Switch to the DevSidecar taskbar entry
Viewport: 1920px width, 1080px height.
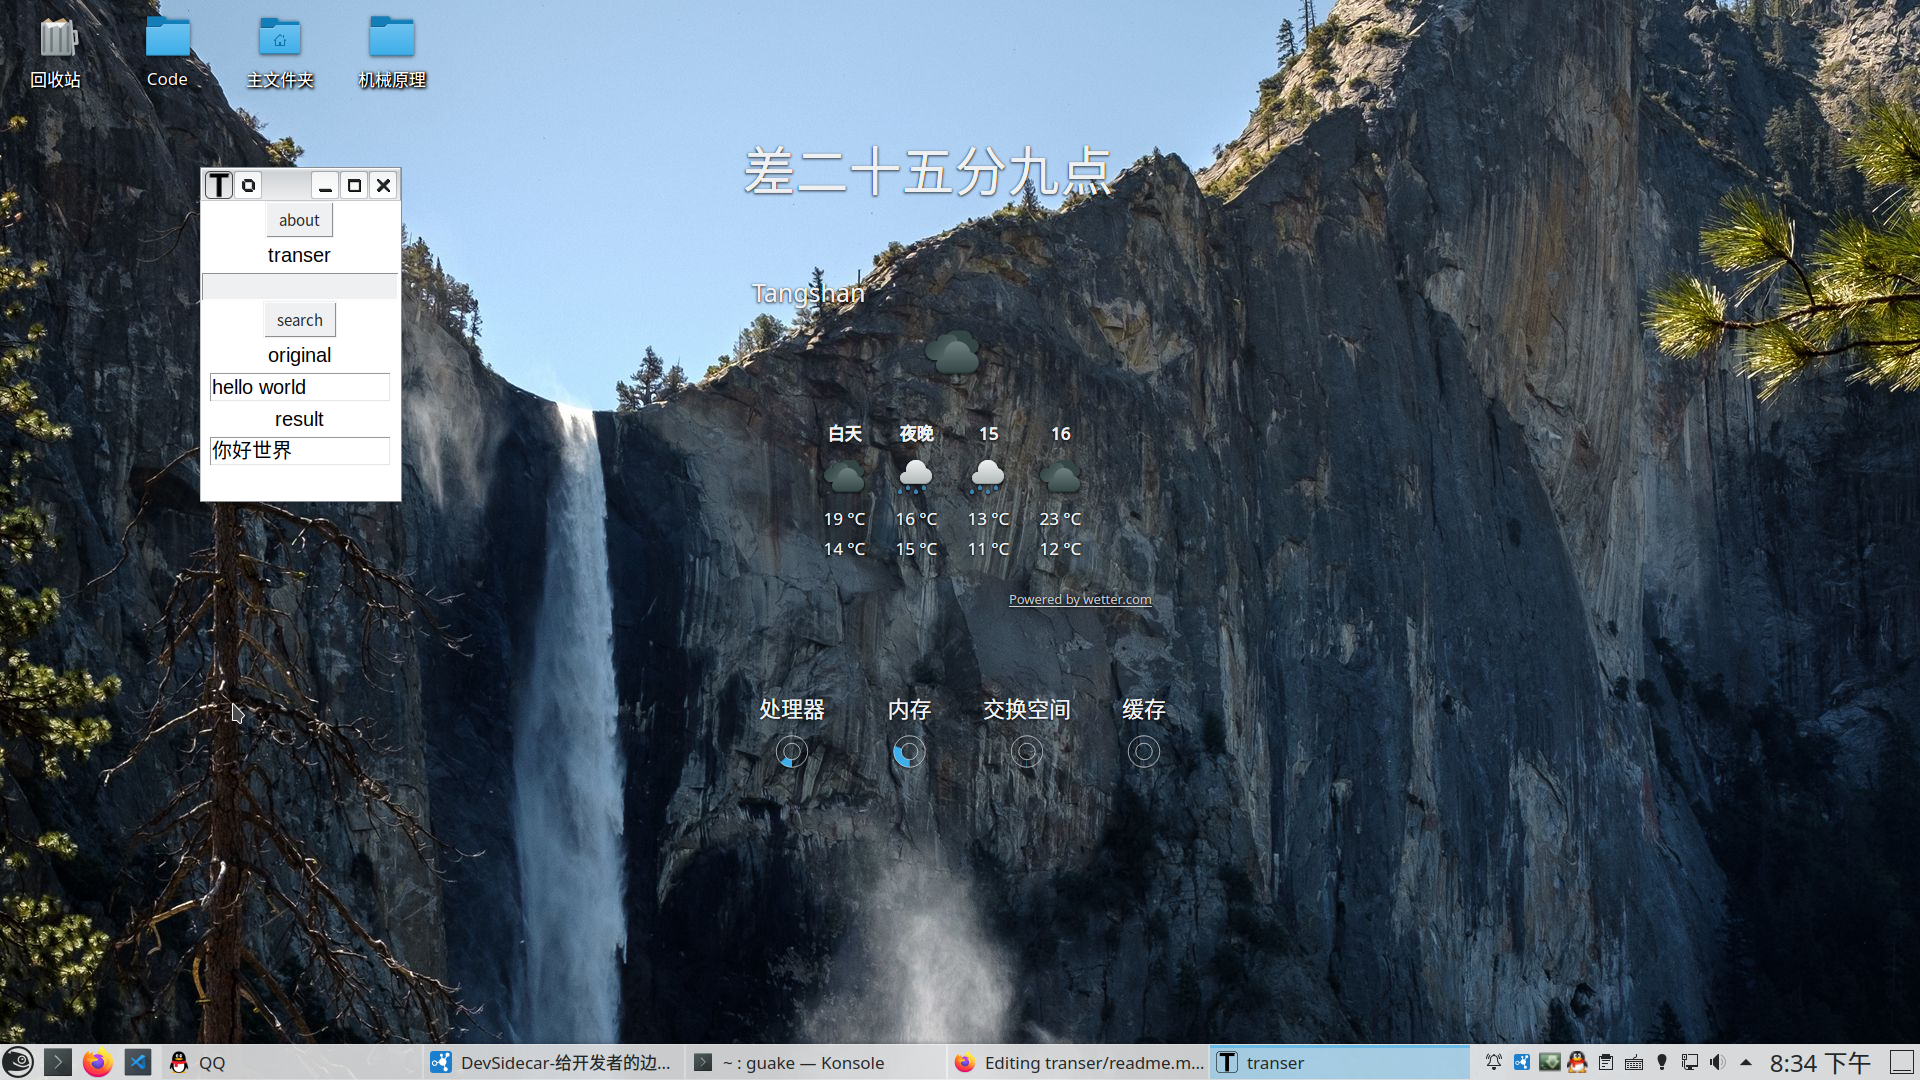coord(554,1062)
